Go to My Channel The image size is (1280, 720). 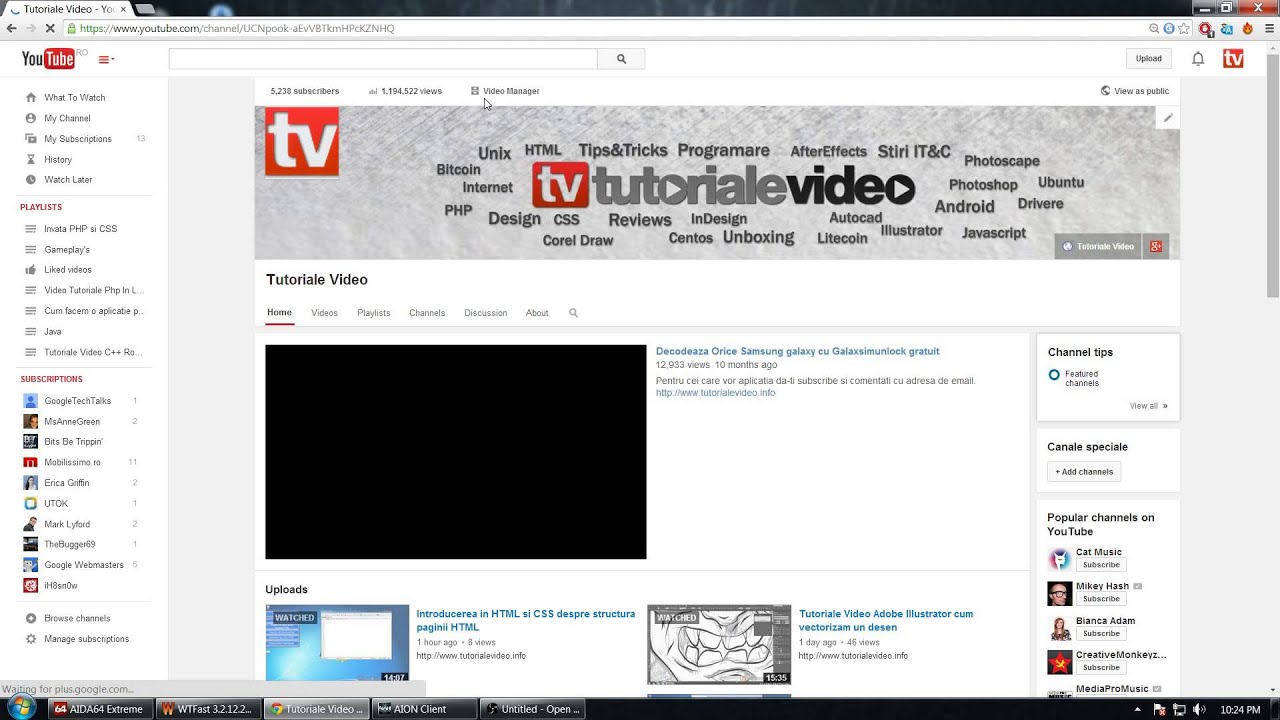[67, 118]
